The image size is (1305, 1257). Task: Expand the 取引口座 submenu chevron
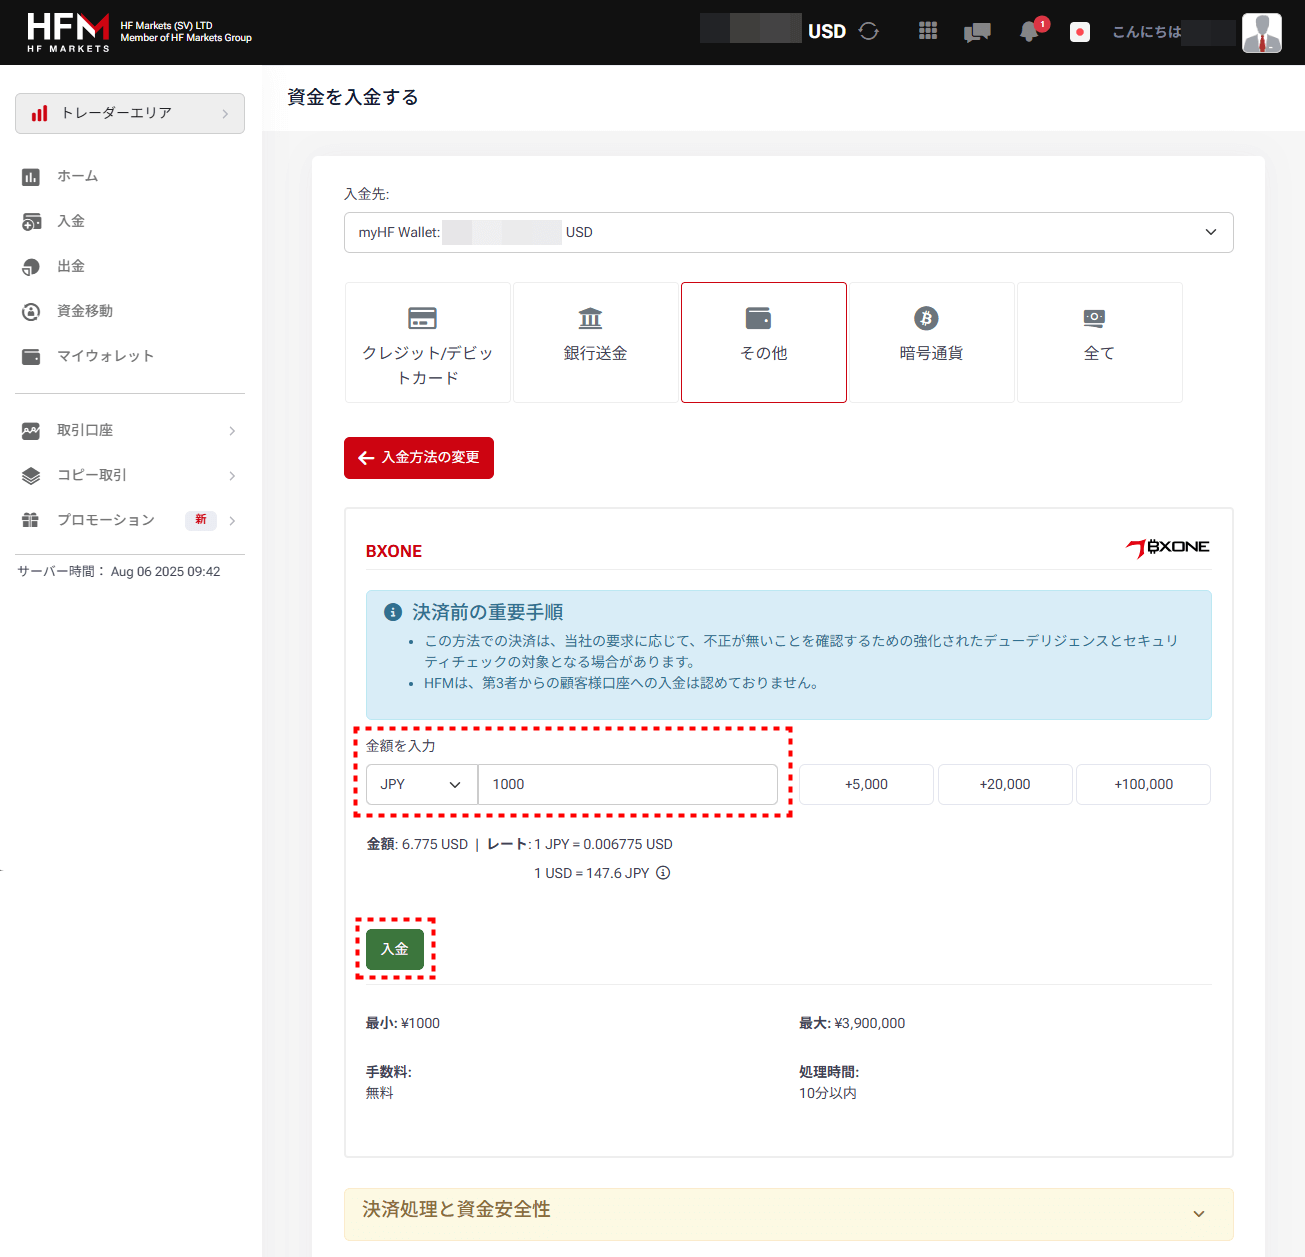(x=232, y=431)
